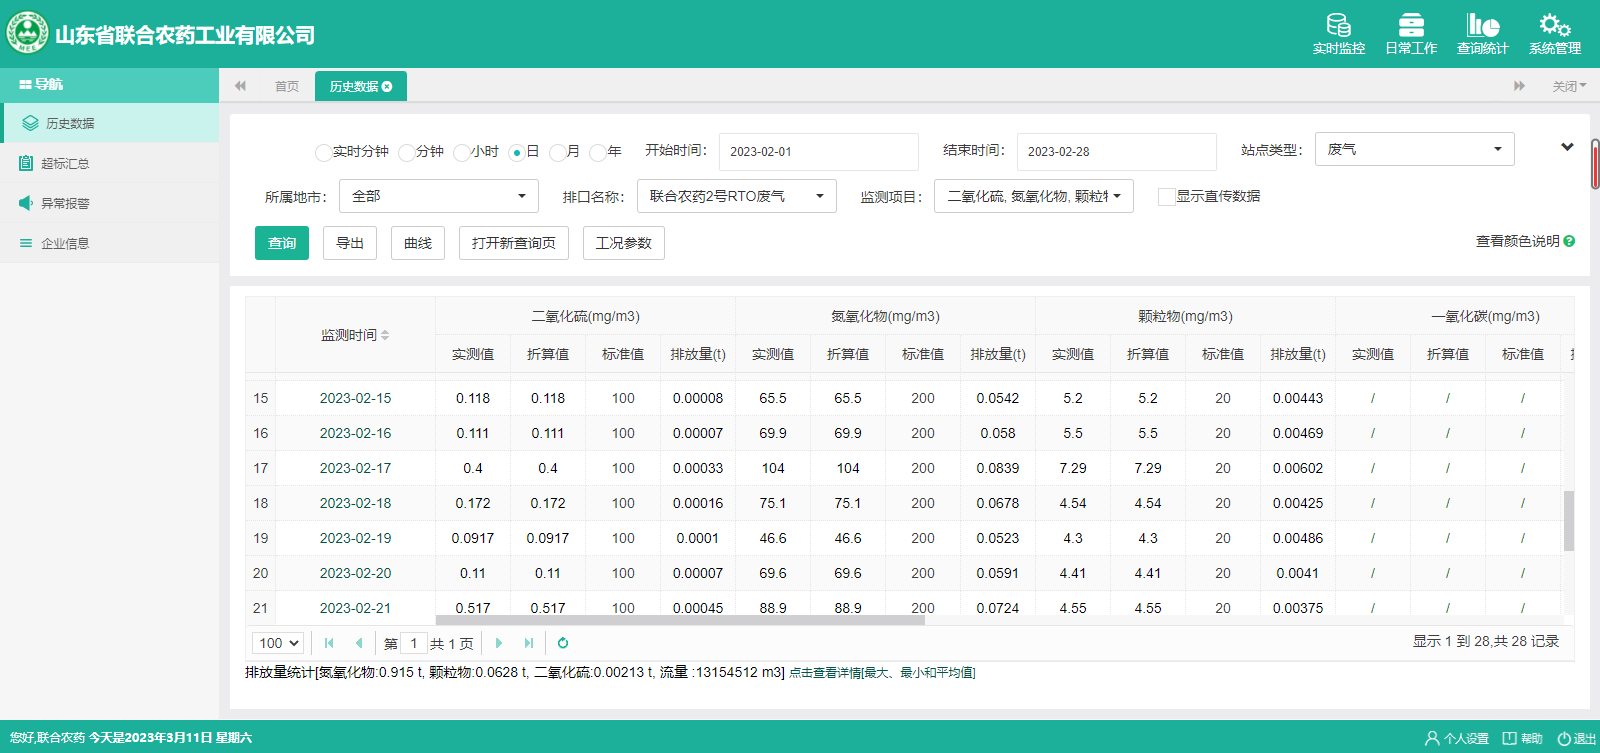The width and height of the screenshot is (1600, 753).
Task: Click the 导出 export button
Action: pyautogui.click(x=350, y=243)
